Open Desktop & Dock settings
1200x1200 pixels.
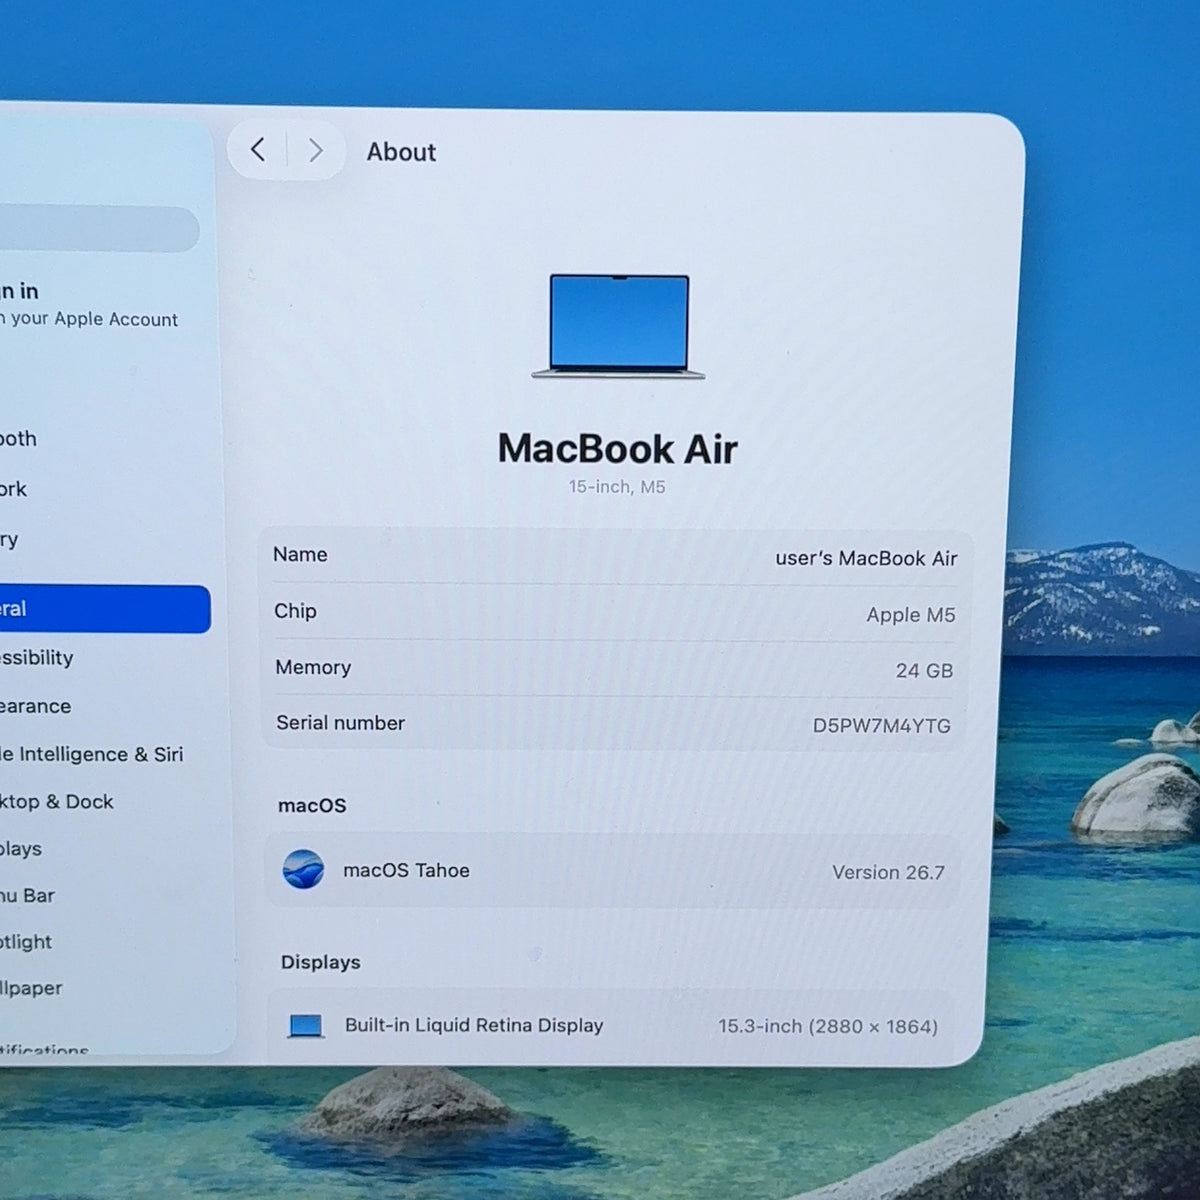point(57,801)
